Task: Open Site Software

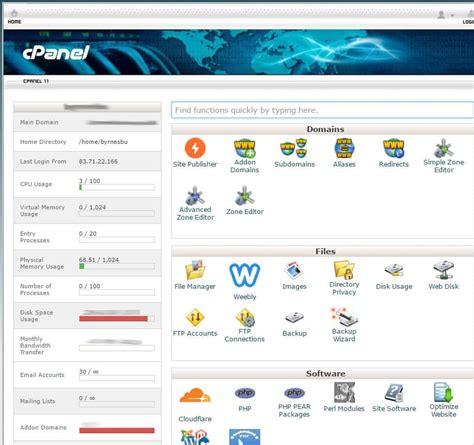Action: [x=394, y=397]
